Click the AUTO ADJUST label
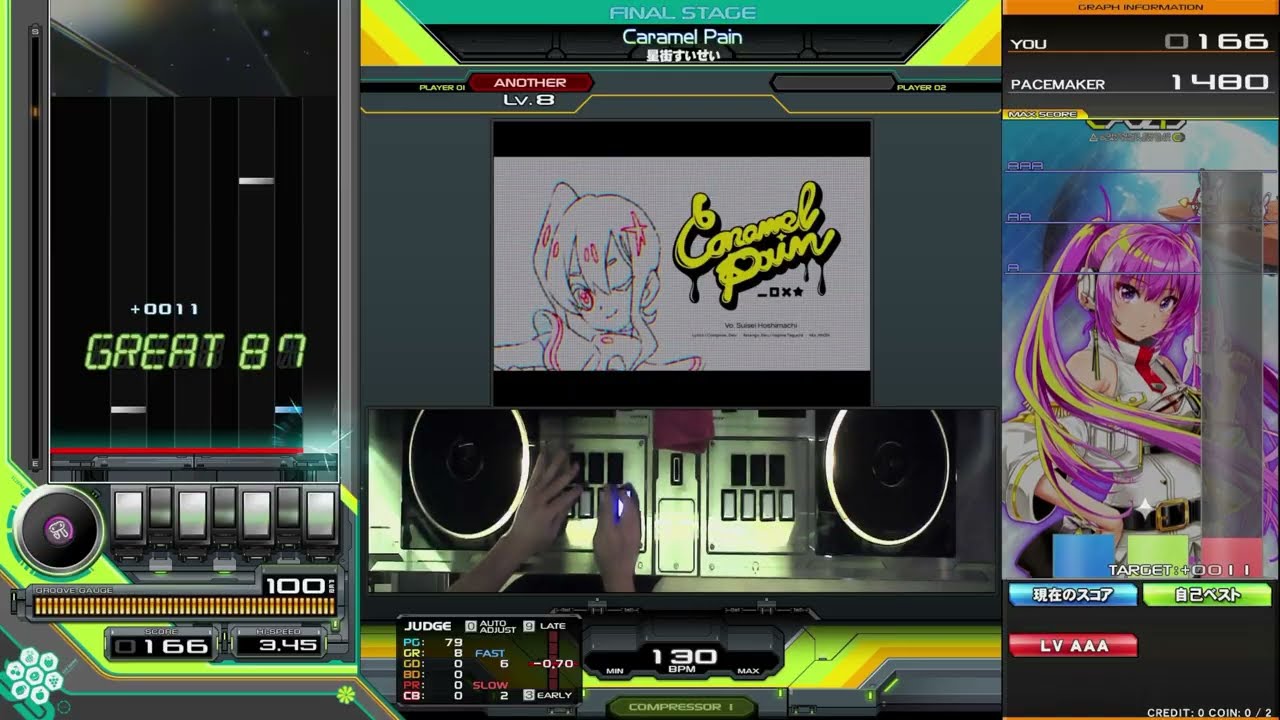The image size is (1280, 720). 498,626
